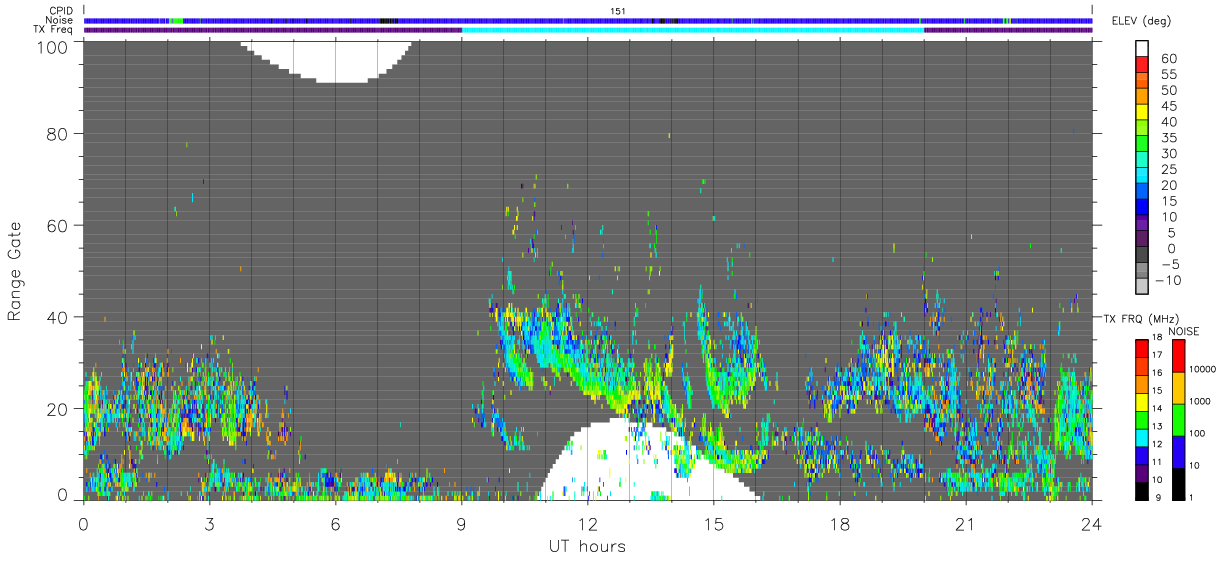Click the 'ELEV (deg)' legend title

[x=1142, y=20]
